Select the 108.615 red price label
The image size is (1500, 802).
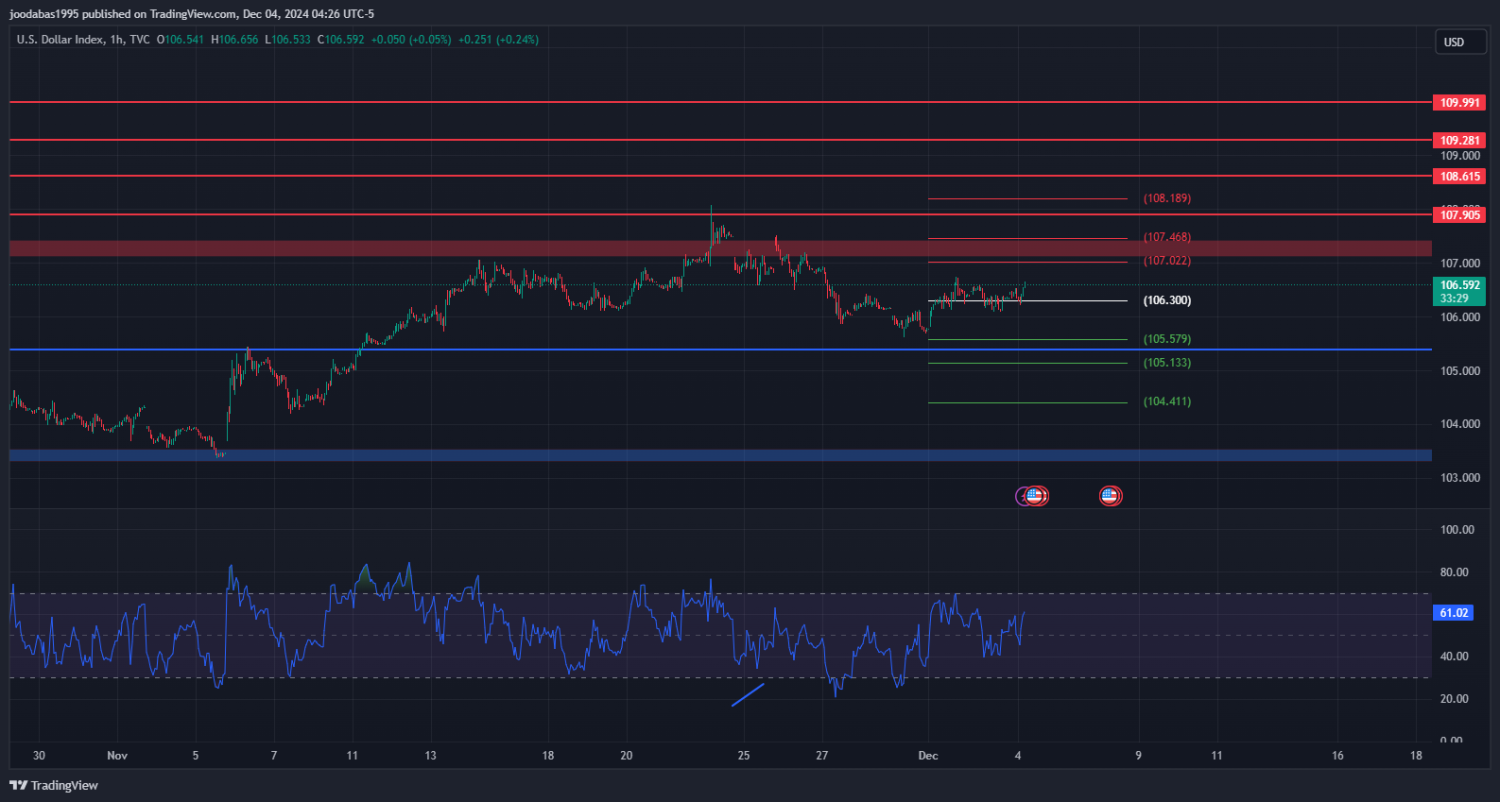point(1459,176)
